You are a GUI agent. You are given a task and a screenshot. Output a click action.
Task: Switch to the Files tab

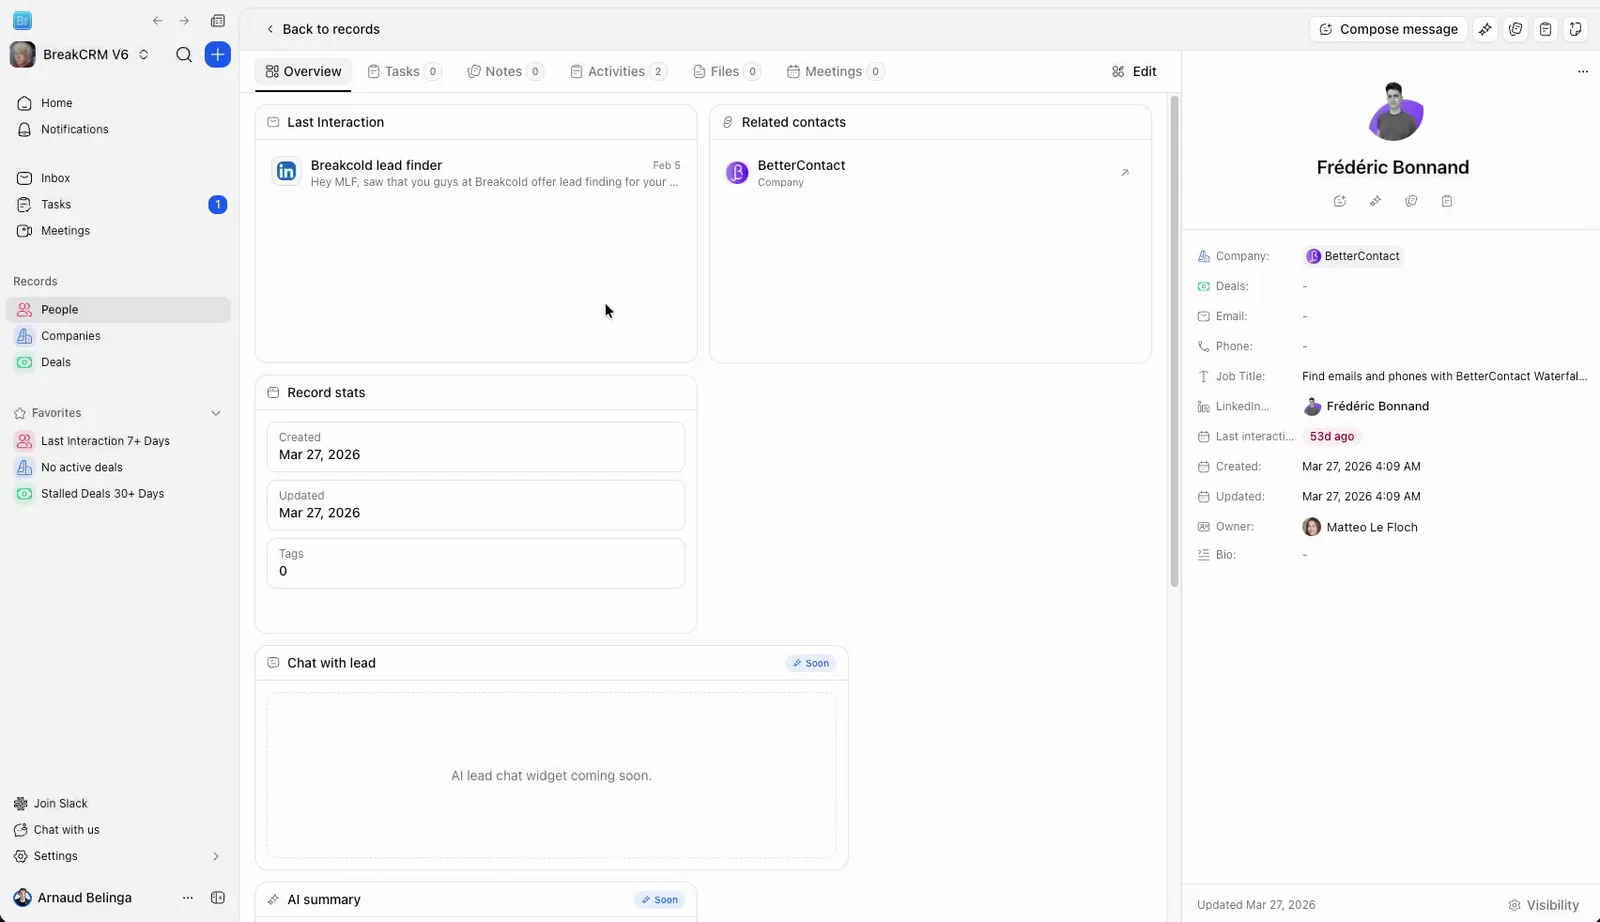[727, 72]
